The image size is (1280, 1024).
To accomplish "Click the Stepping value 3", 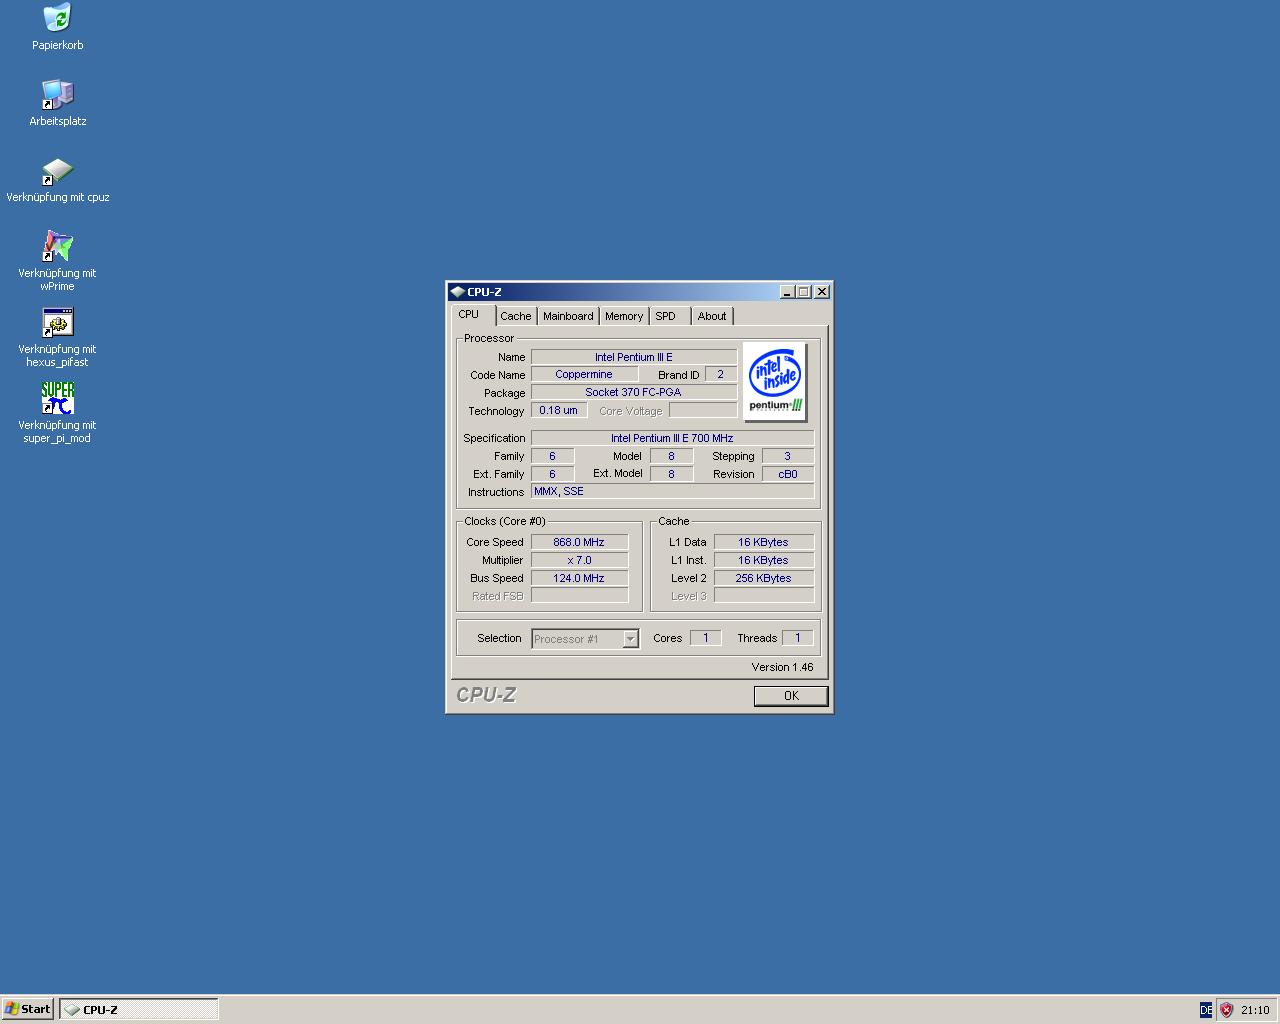I will pos(788,456).
